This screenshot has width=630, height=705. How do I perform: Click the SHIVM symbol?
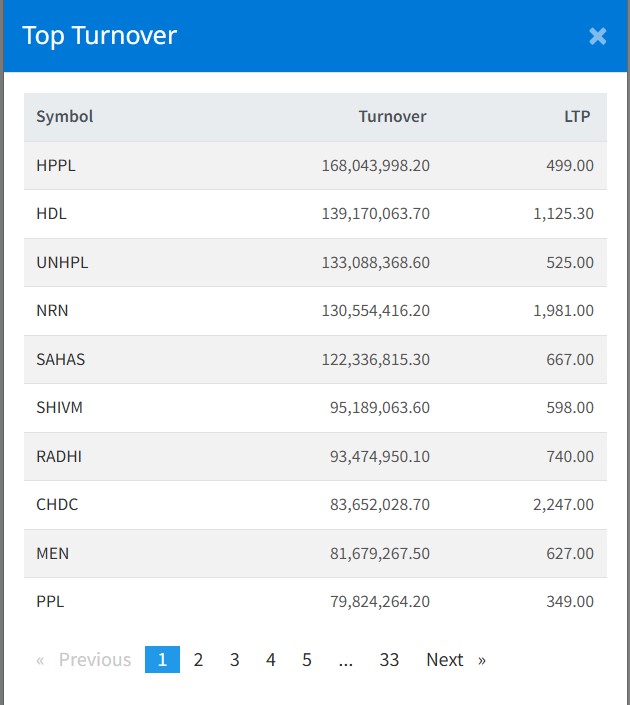[59, 408]
